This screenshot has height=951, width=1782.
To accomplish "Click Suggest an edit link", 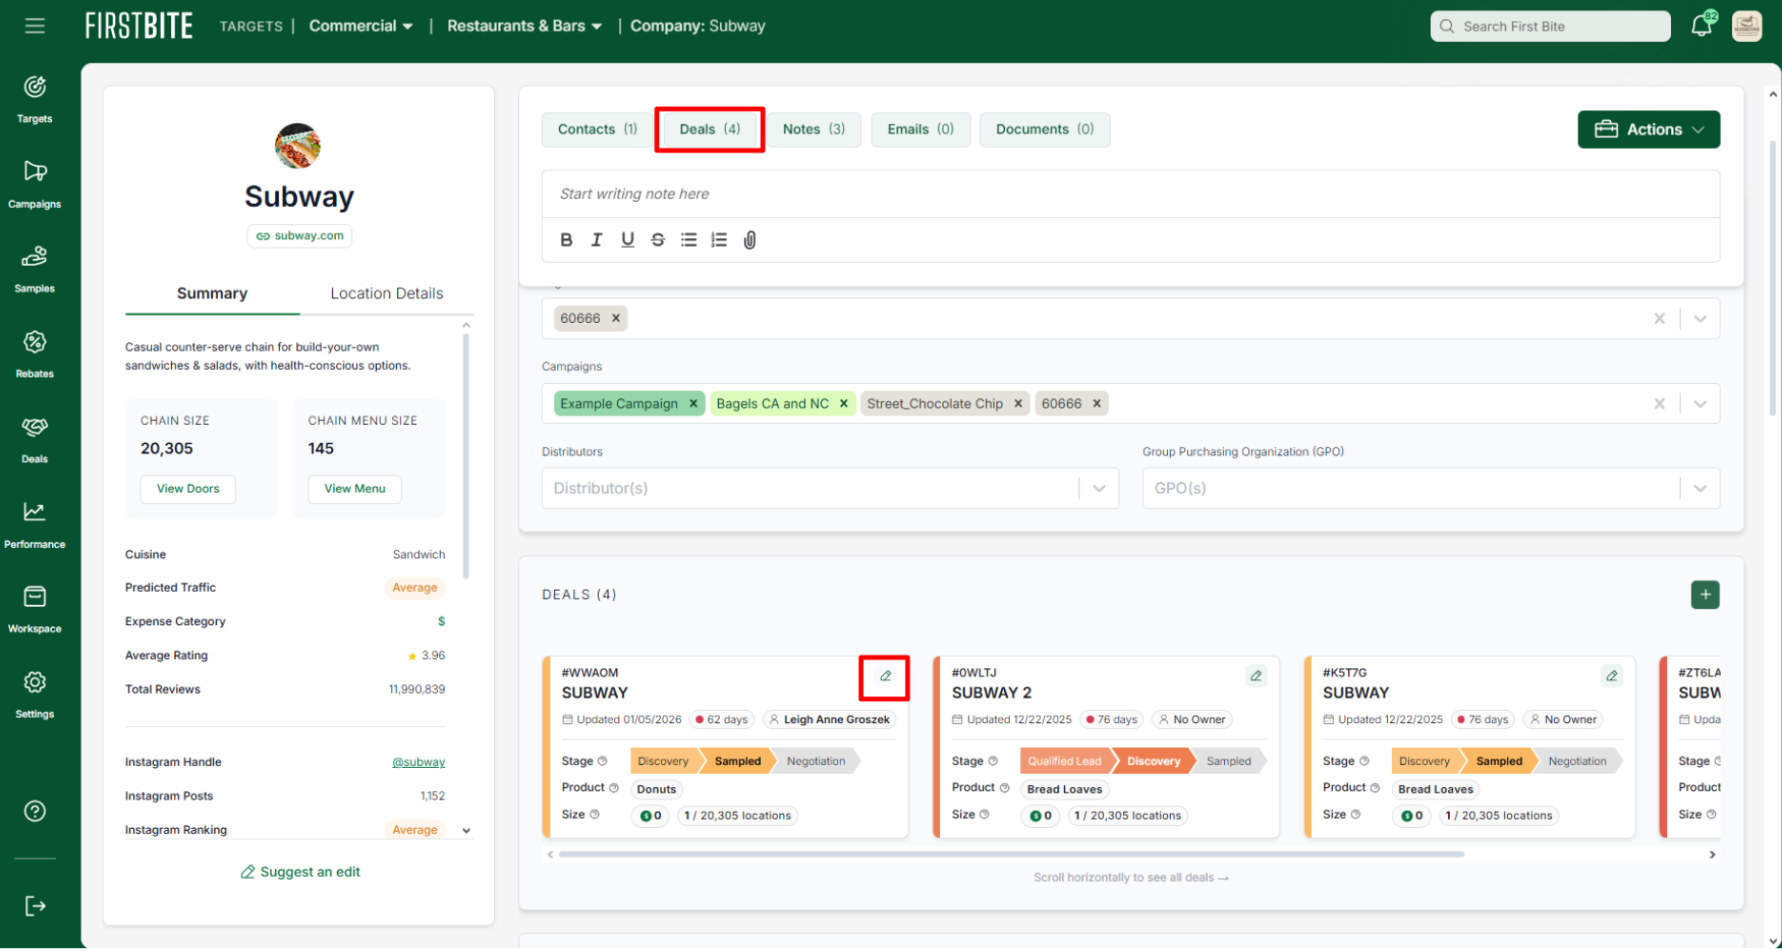I will point(300,872).
